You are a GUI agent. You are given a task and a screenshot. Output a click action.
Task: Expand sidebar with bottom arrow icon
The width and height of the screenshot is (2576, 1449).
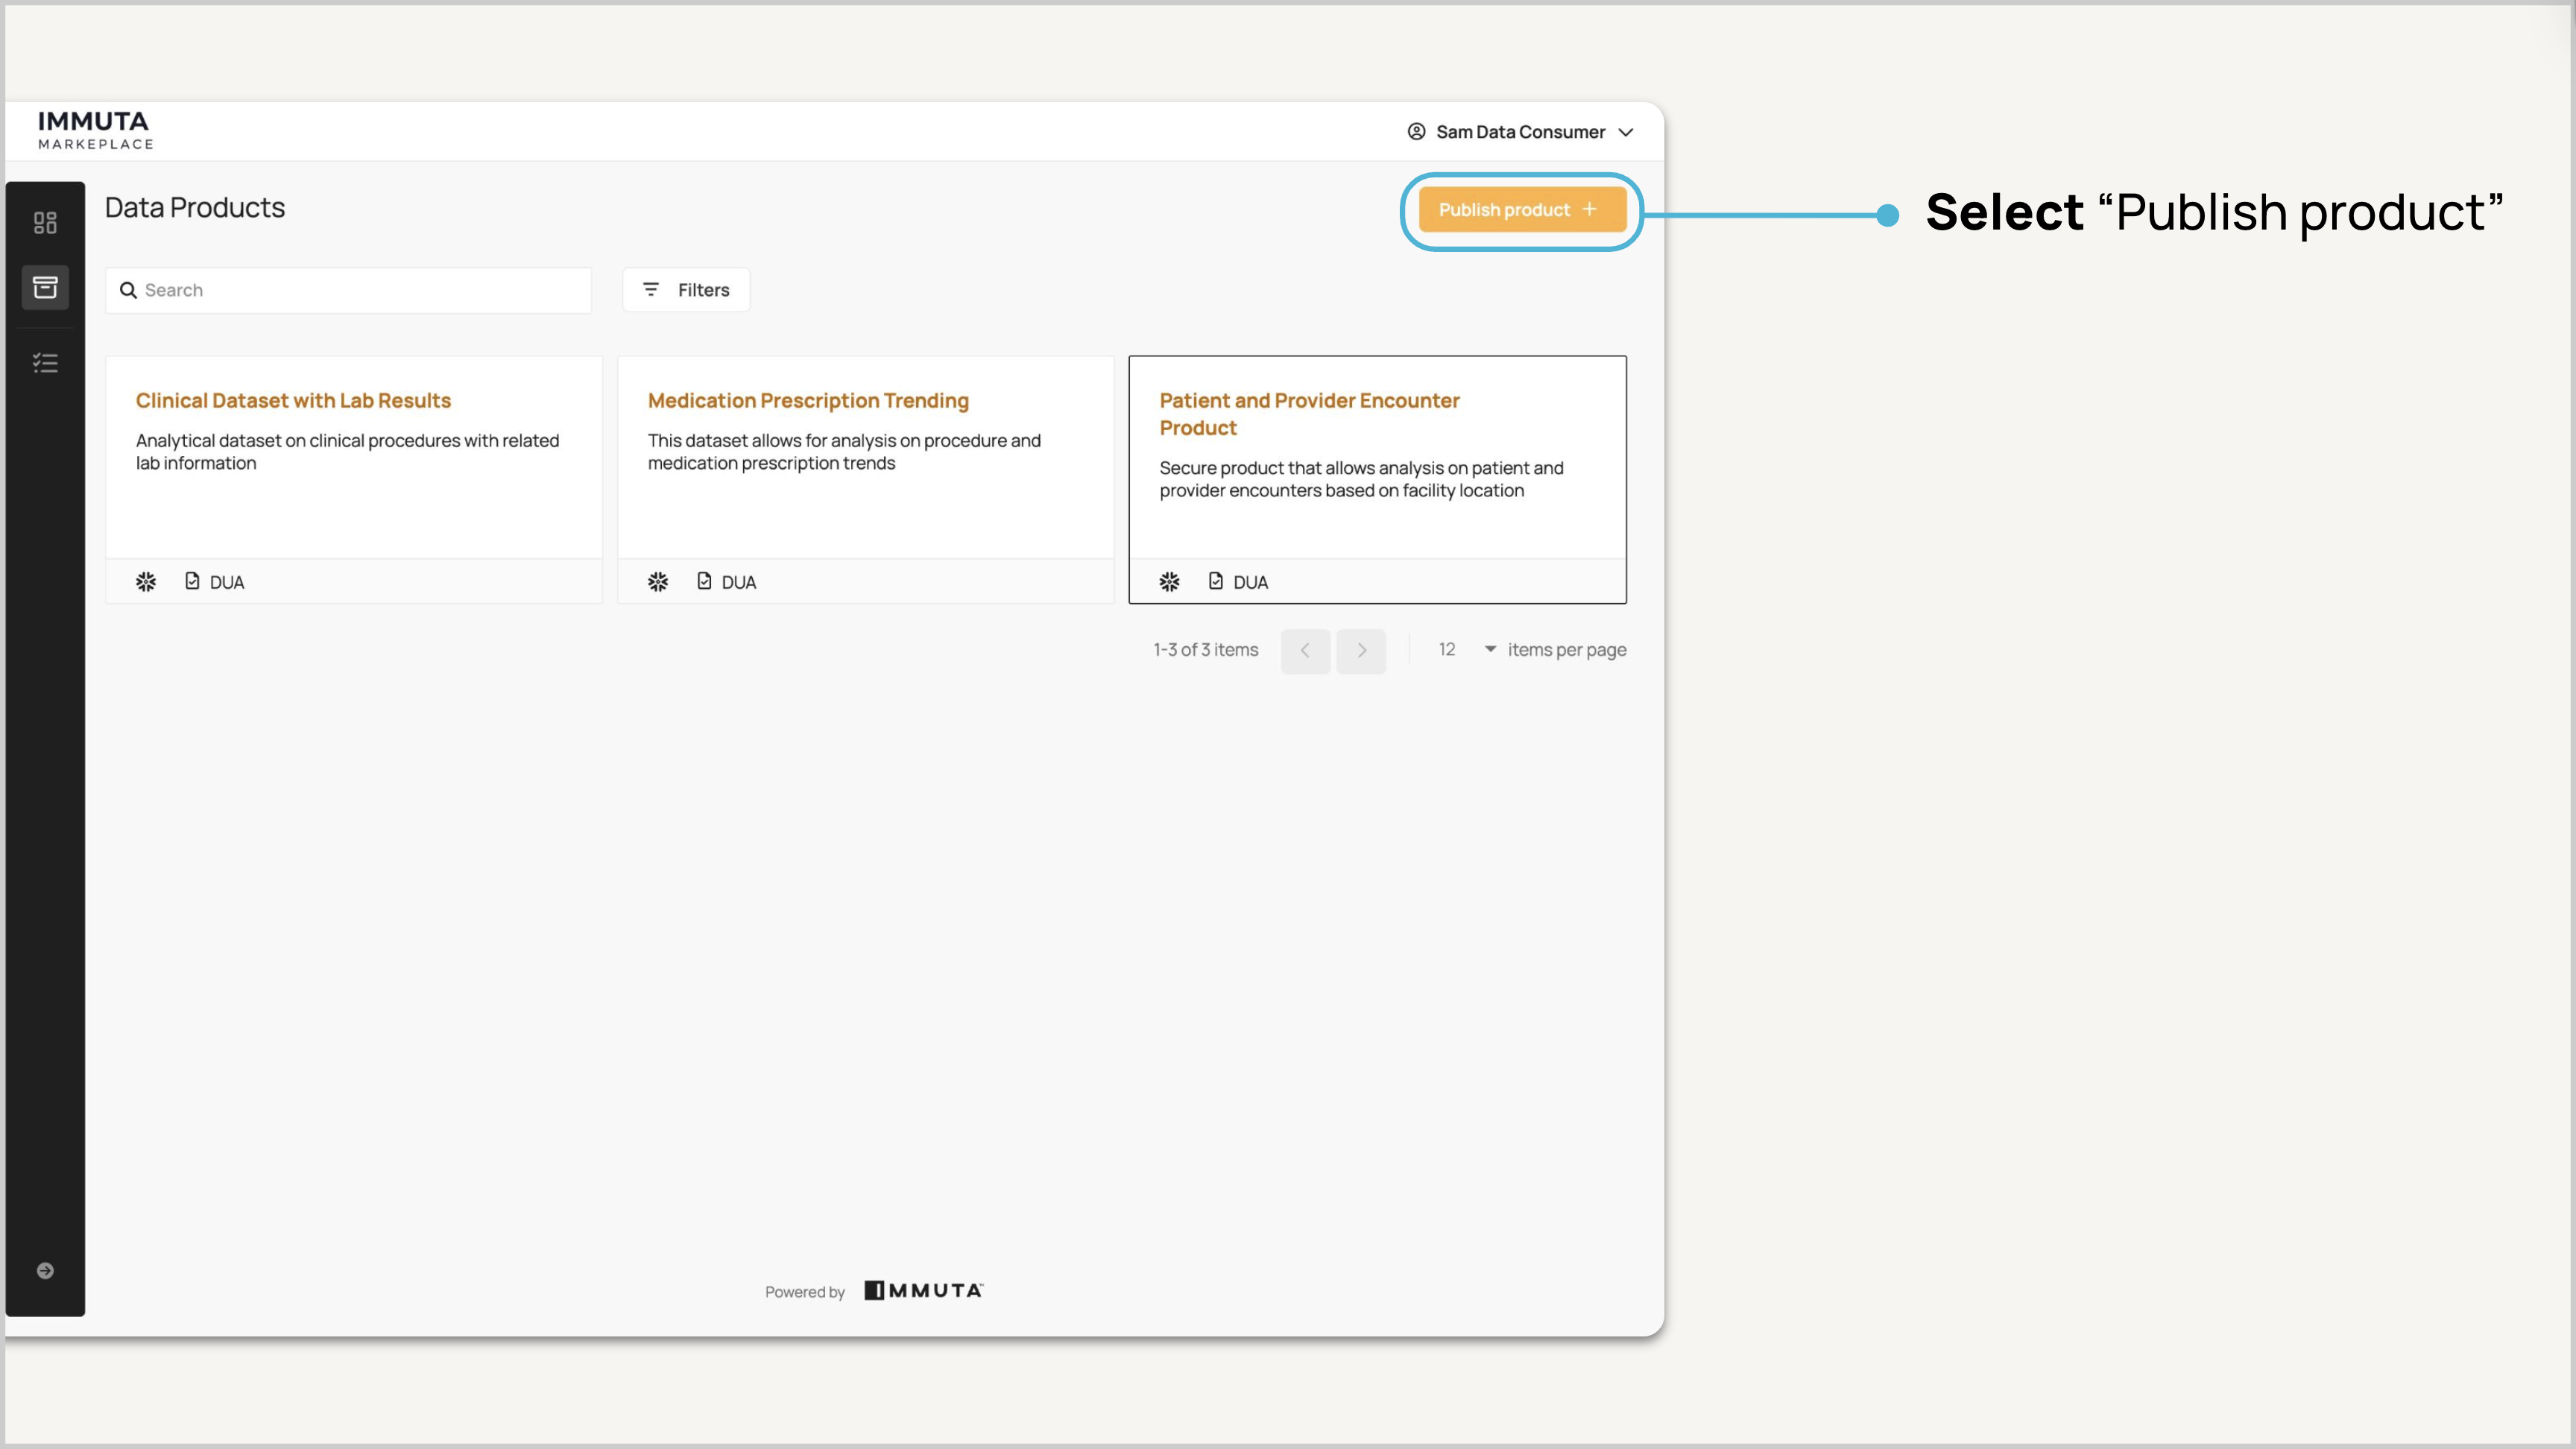pos(45,1270)
